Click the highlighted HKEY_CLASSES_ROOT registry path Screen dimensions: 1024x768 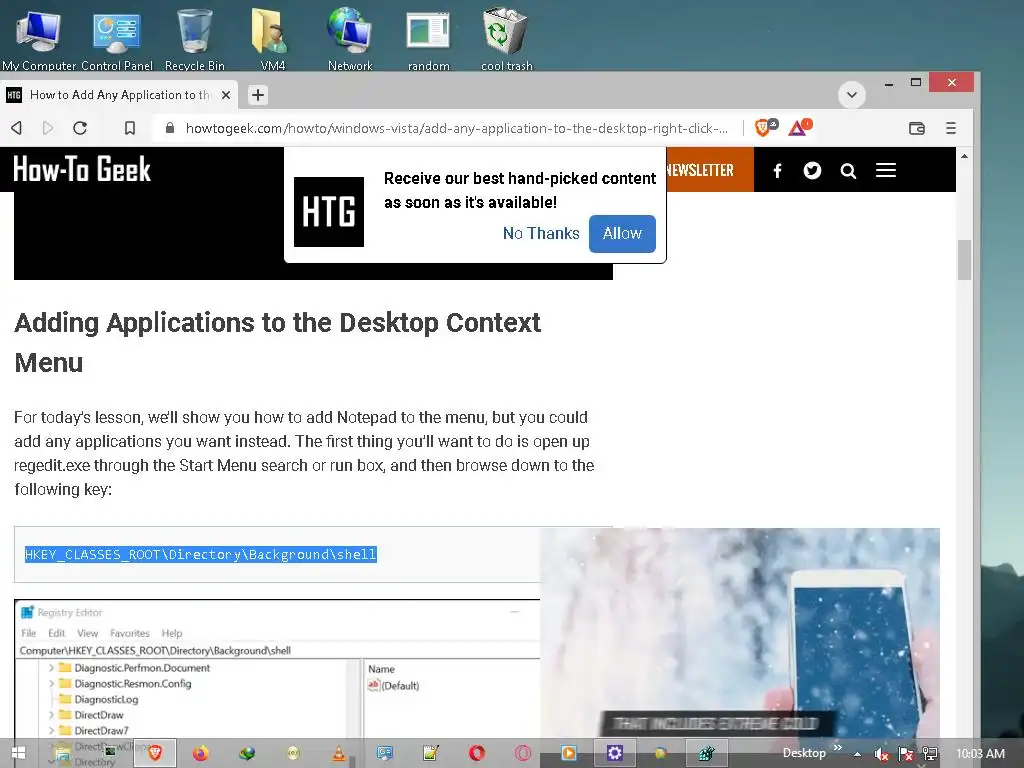pyautogui.click(x=200, y=554)
